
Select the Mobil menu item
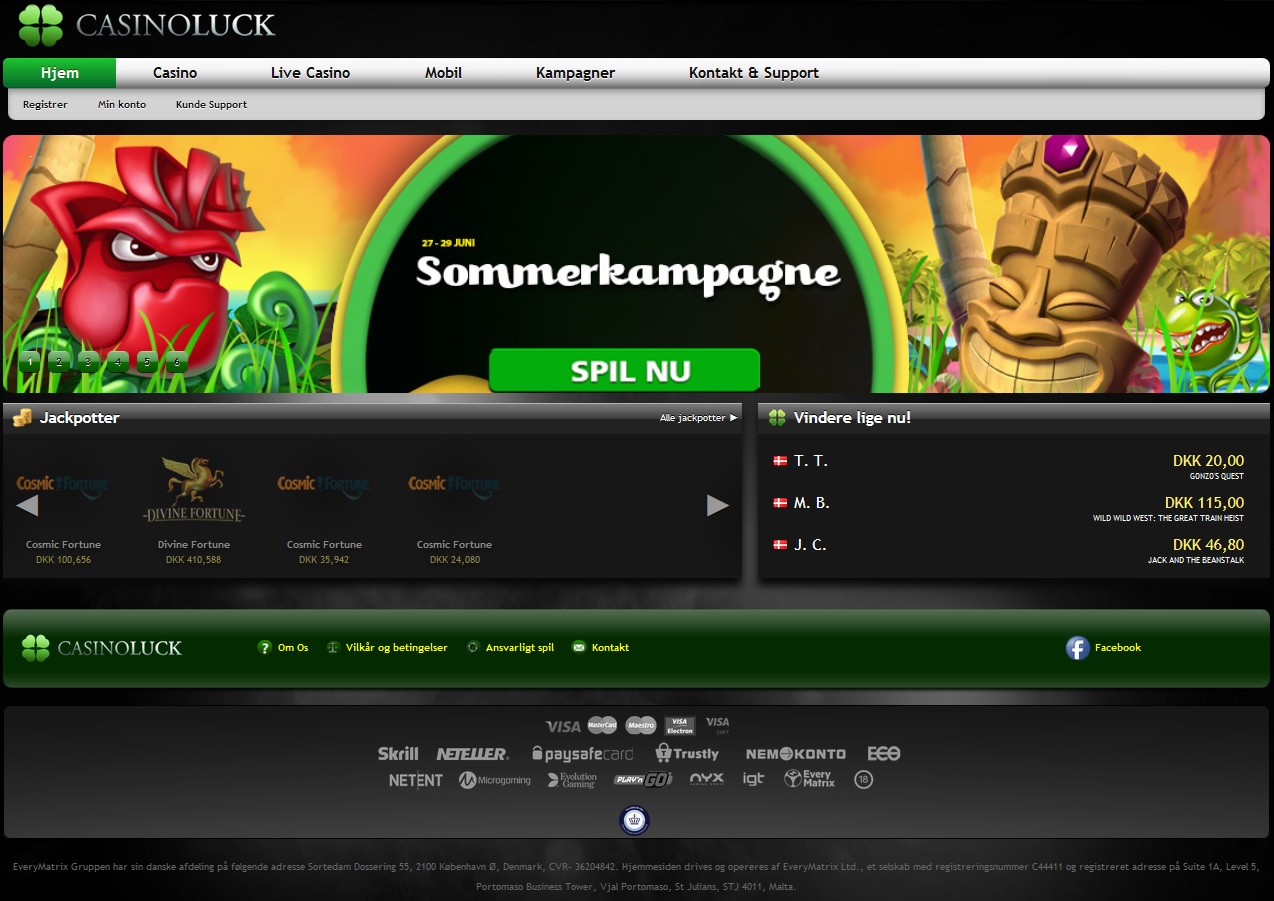(x=443, y=73)
